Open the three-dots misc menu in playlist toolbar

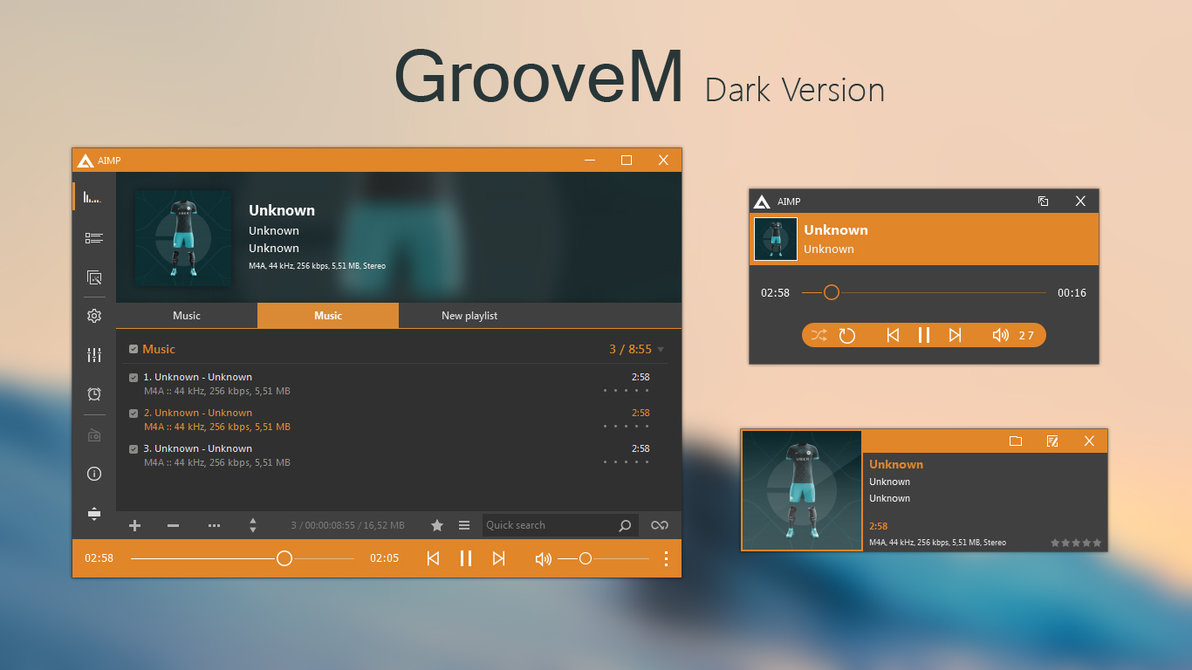(214, 526)
